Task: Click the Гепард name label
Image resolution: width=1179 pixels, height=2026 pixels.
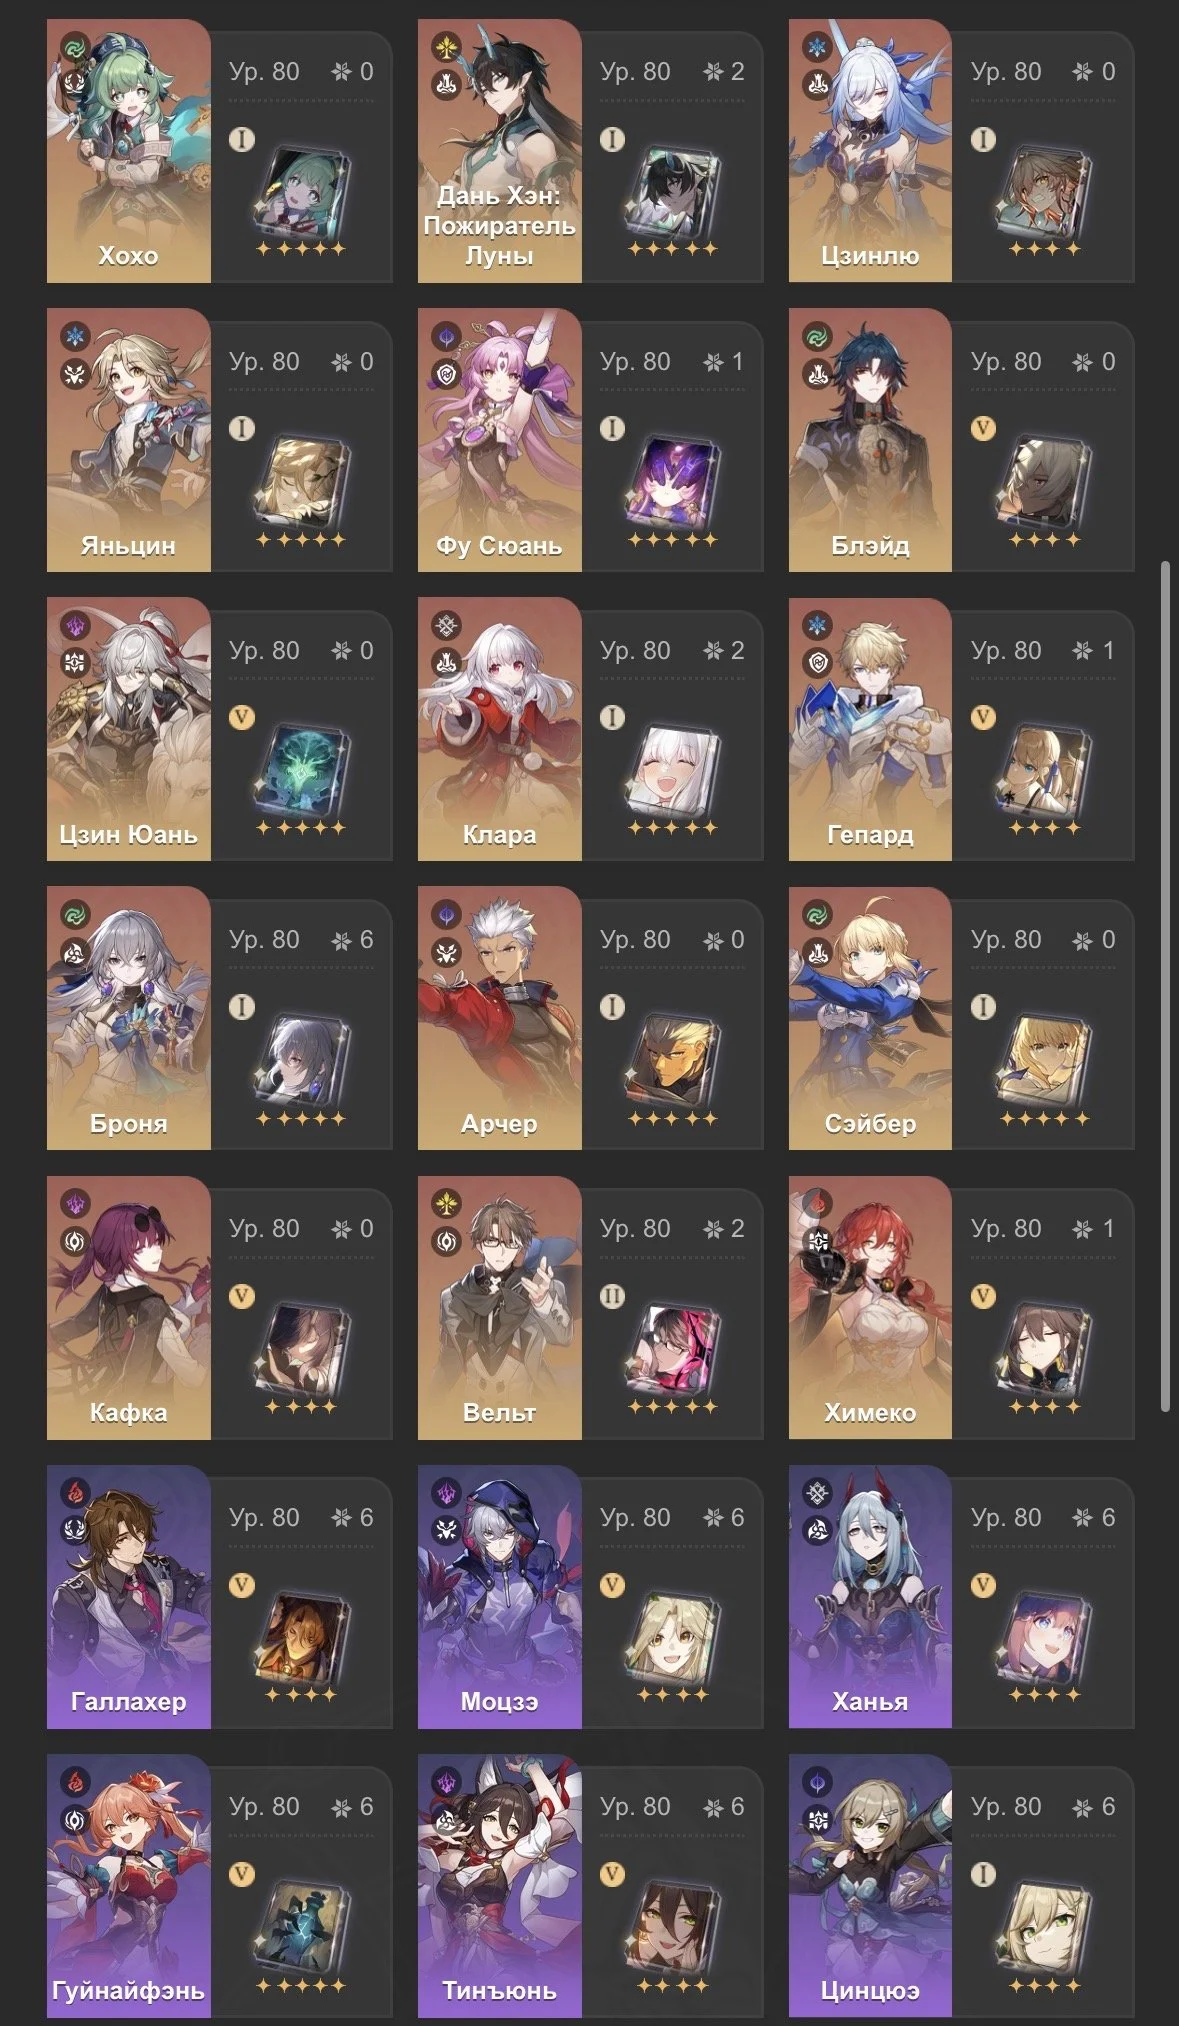Action: point(870,835)
